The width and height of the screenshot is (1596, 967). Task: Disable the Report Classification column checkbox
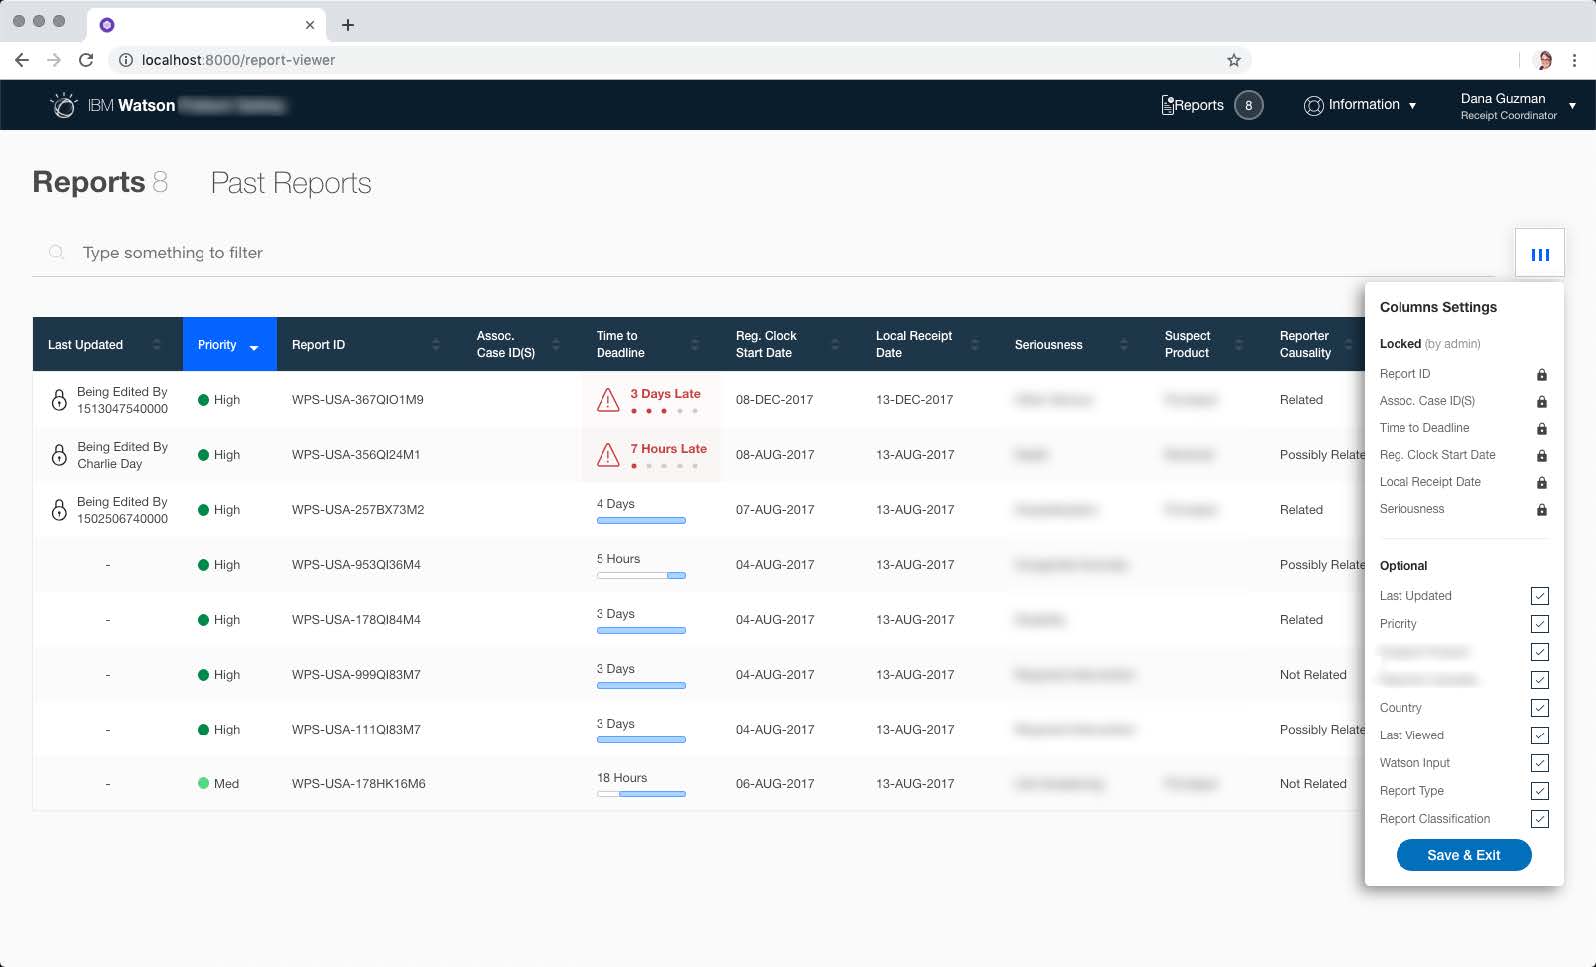point(1539,819)
